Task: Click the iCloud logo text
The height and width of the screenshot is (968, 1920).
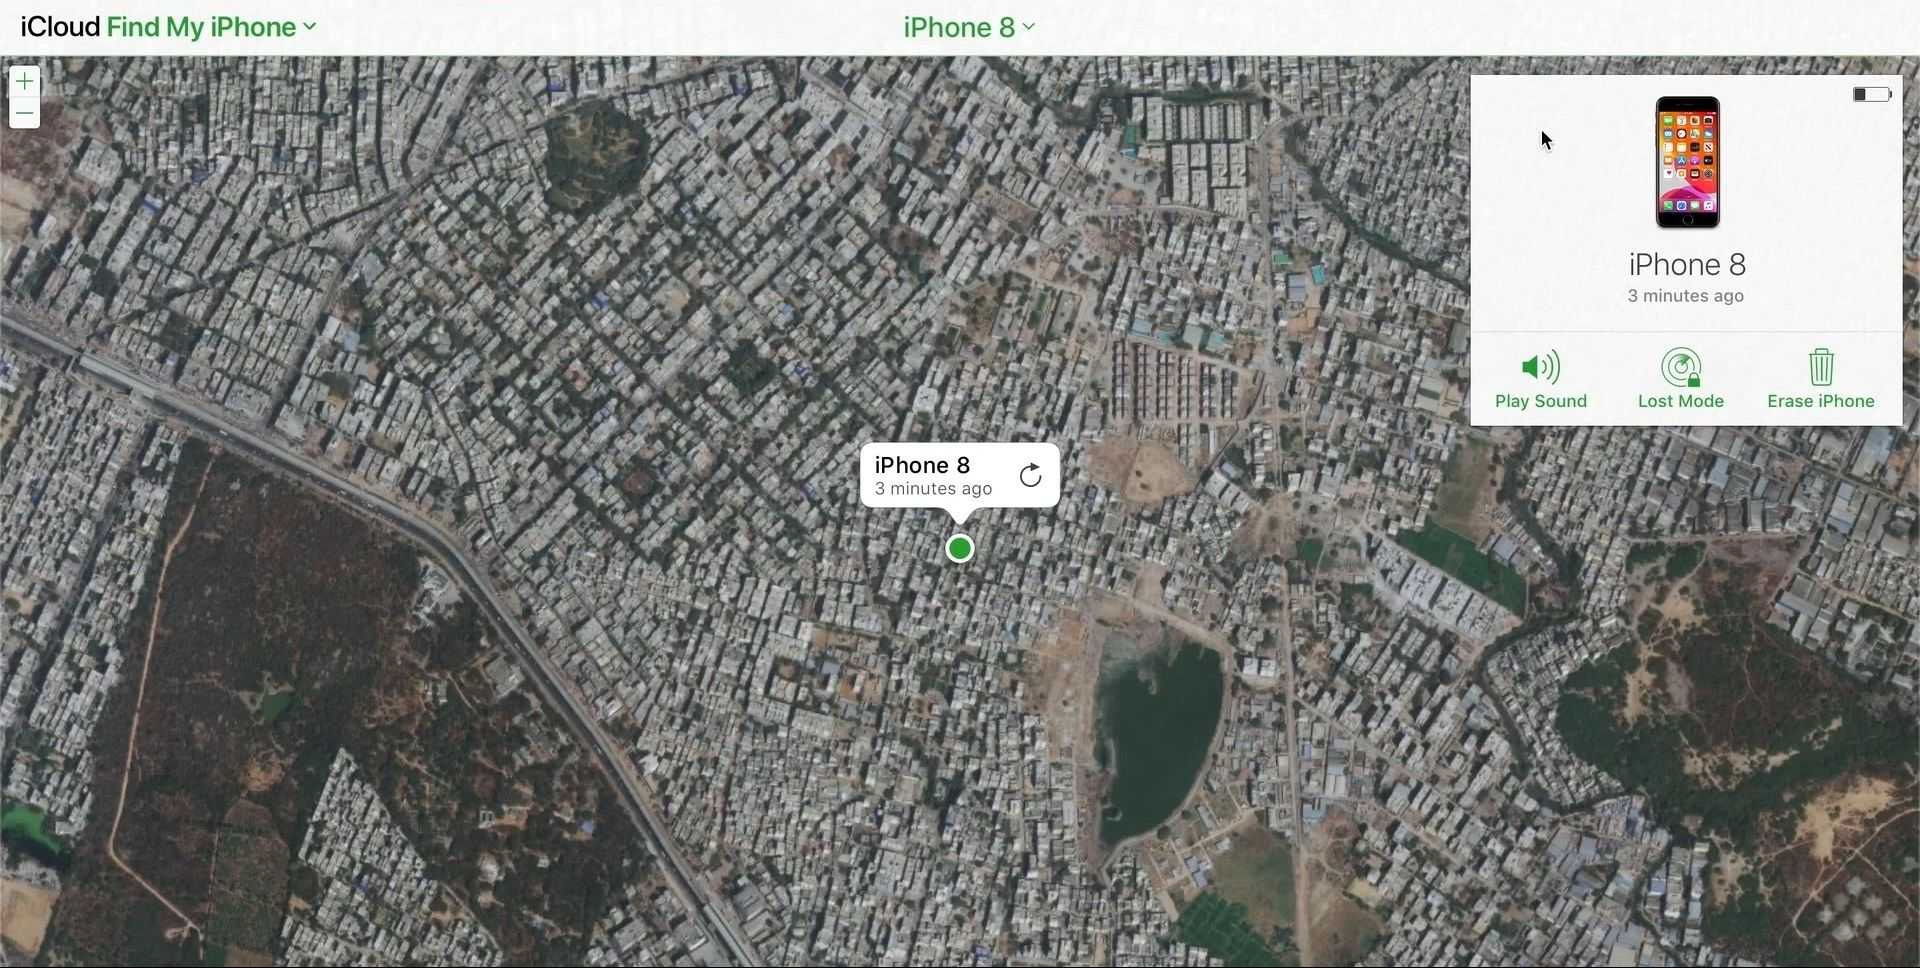Action: [60, 27]
